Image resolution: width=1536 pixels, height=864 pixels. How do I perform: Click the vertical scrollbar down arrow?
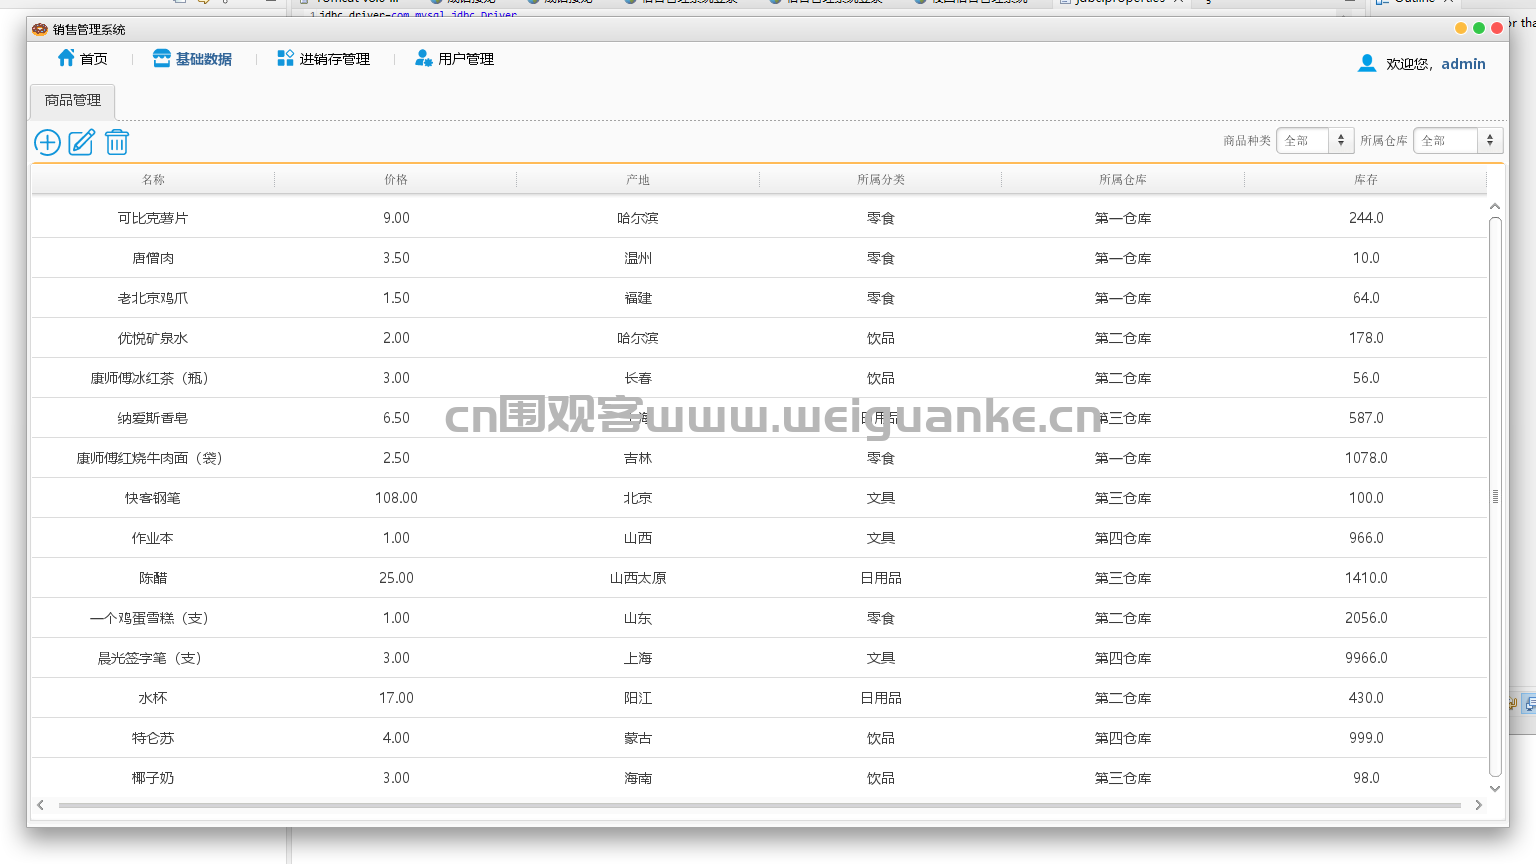click(1495, 789)
